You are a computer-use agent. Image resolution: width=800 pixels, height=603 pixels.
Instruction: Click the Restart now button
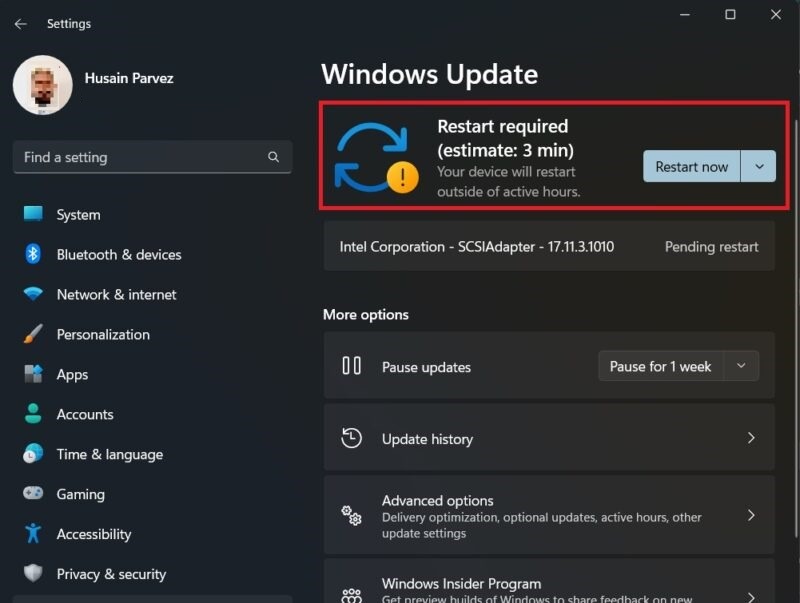pyautogui.click(x=691, y=166)
